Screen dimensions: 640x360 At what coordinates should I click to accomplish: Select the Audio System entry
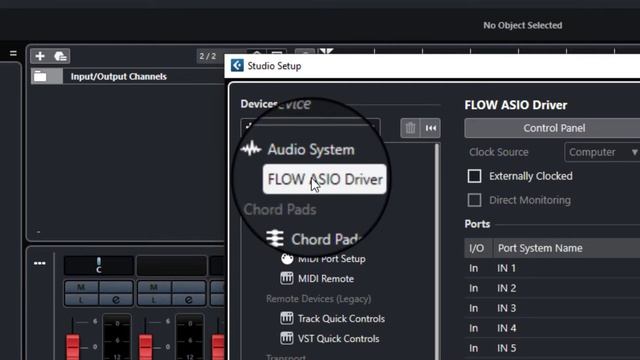click(311, 149)
